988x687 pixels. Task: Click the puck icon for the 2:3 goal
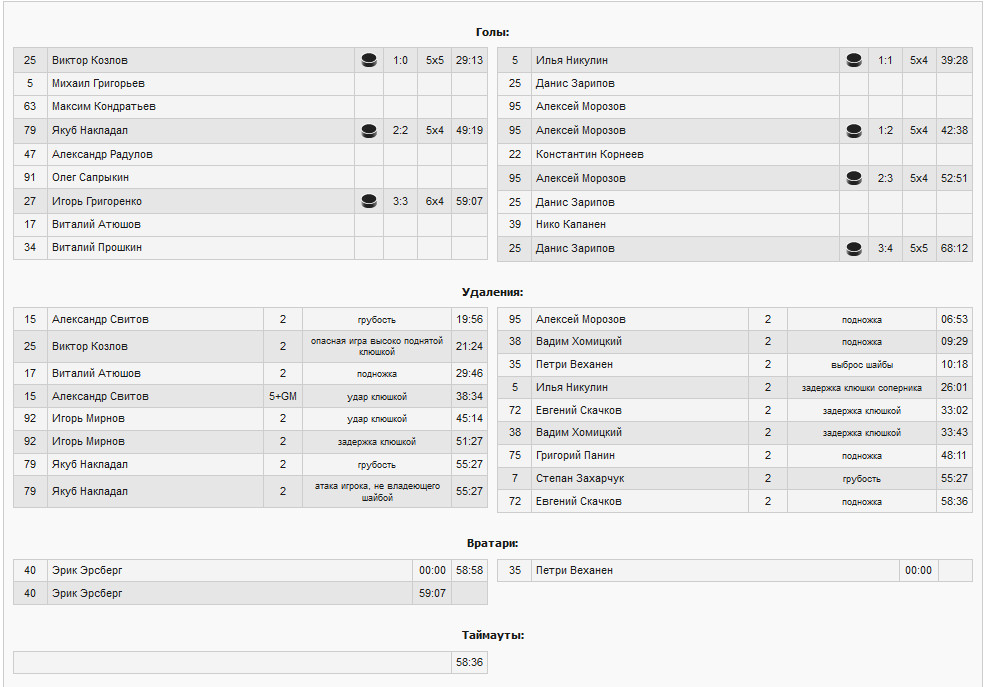coord(853,178)
